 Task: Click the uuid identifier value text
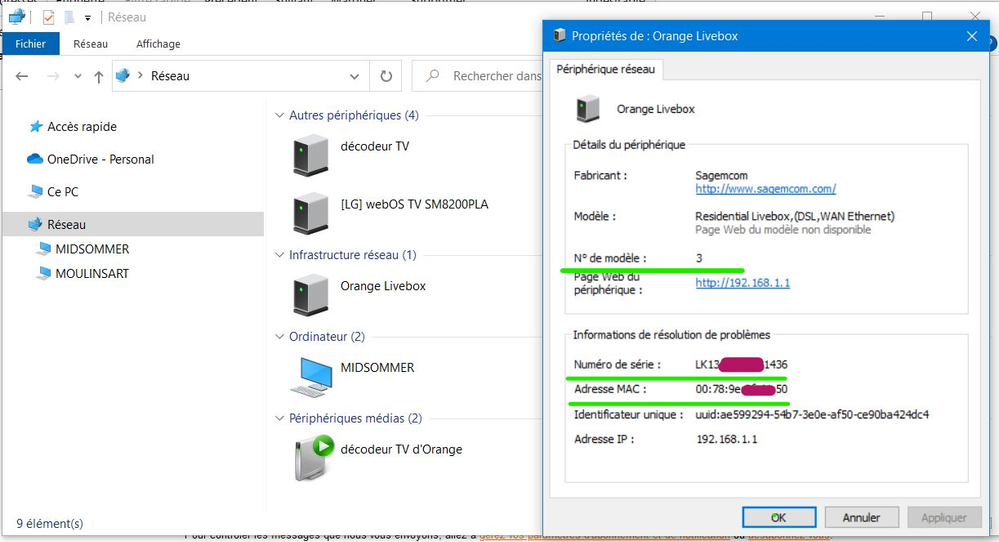coord(812,415)
